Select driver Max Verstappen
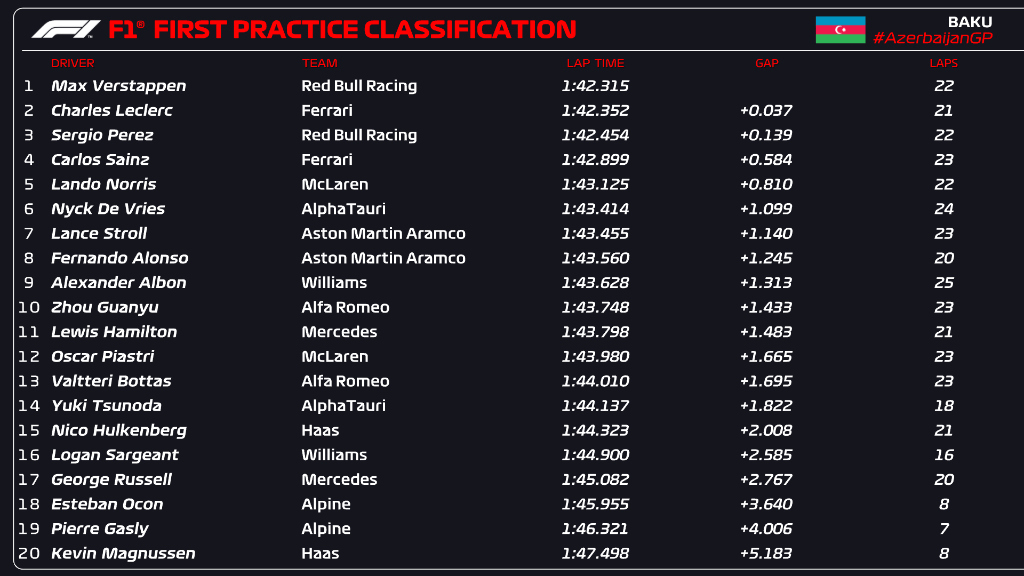1024x576 pixels. (118, 86)
